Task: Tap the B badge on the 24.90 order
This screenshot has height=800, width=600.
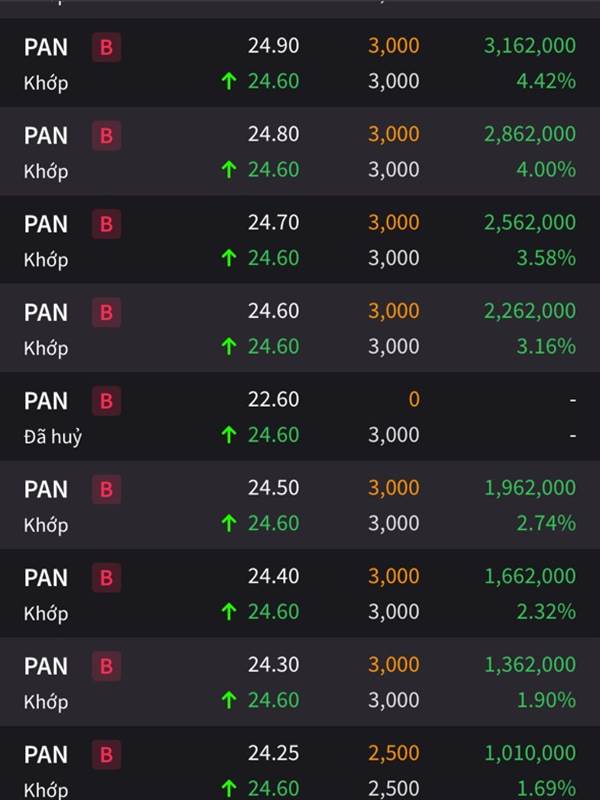Action: 107,47
